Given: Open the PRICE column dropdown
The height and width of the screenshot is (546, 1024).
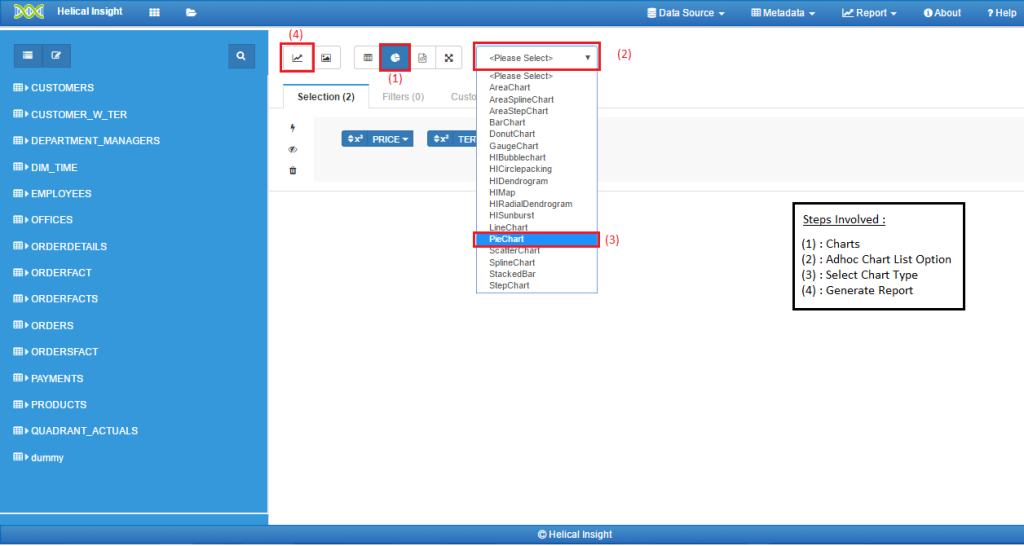Looking at the screenshot, I should point(378,140).
